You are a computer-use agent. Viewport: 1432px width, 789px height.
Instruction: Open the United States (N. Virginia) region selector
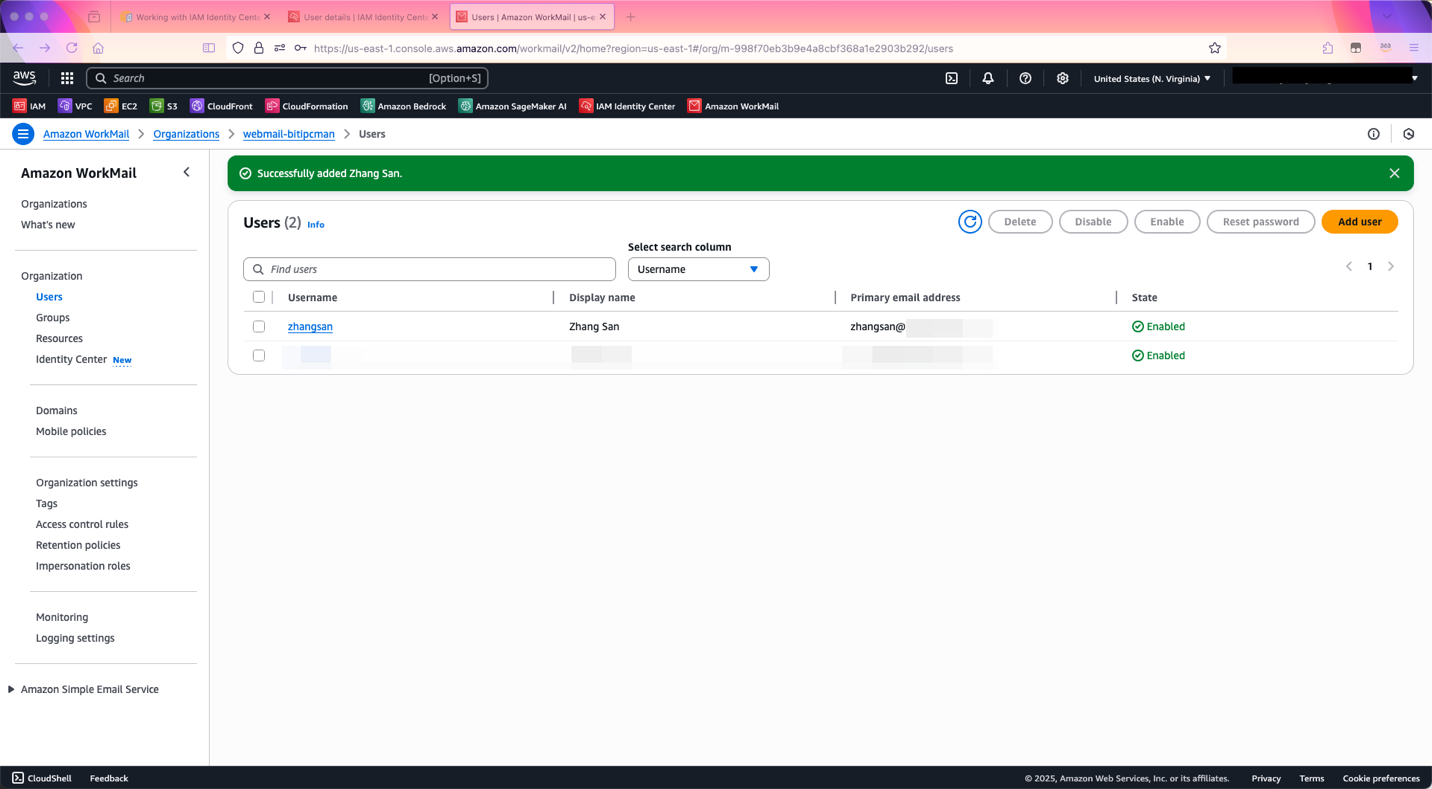point(1152,78)
